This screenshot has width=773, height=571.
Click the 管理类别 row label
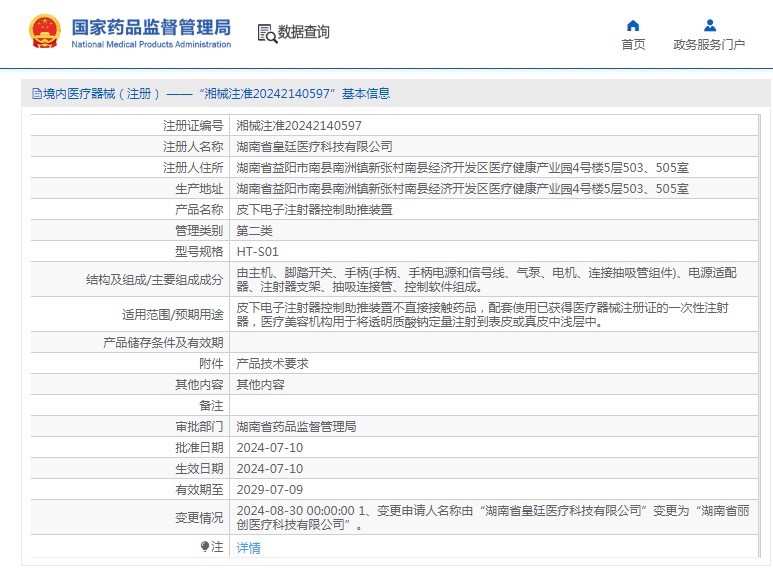(199, 231)
